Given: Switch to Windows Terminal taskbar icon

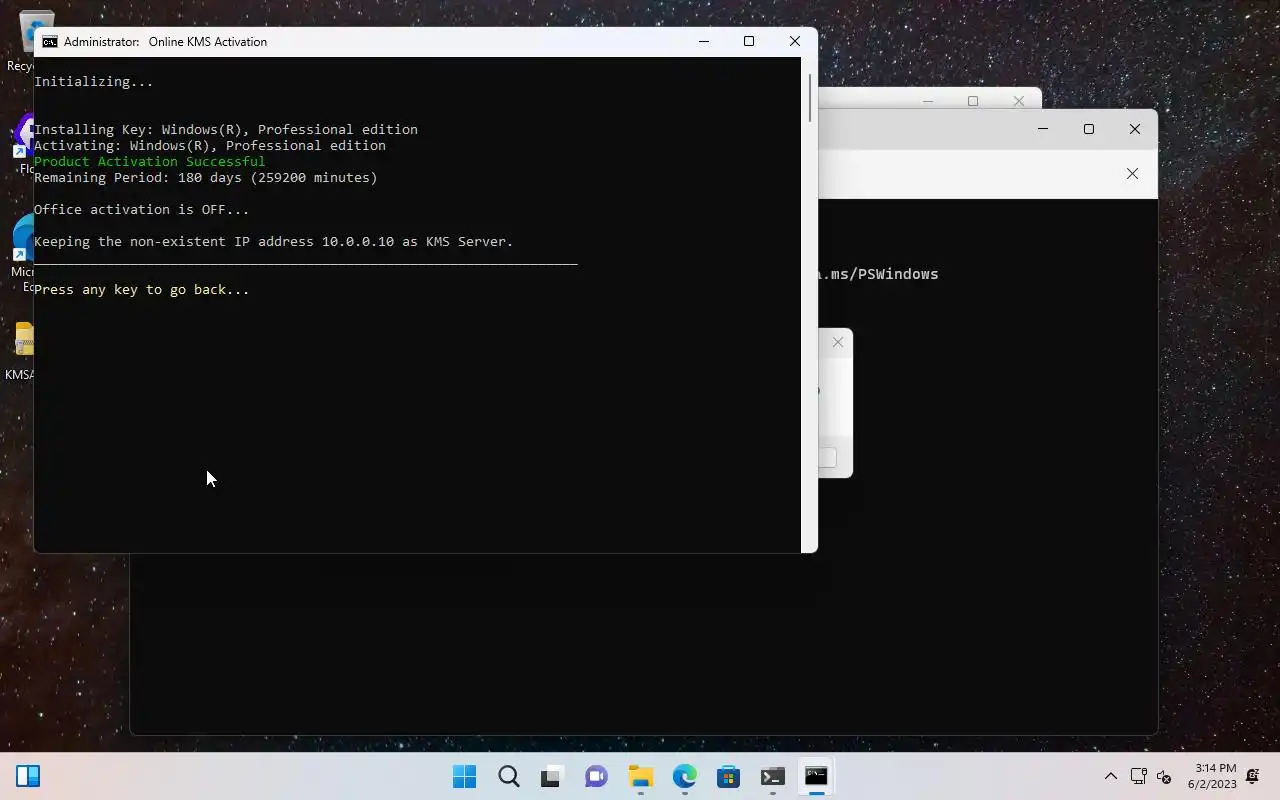Looking at the screenshot, I should pos(773,776).
